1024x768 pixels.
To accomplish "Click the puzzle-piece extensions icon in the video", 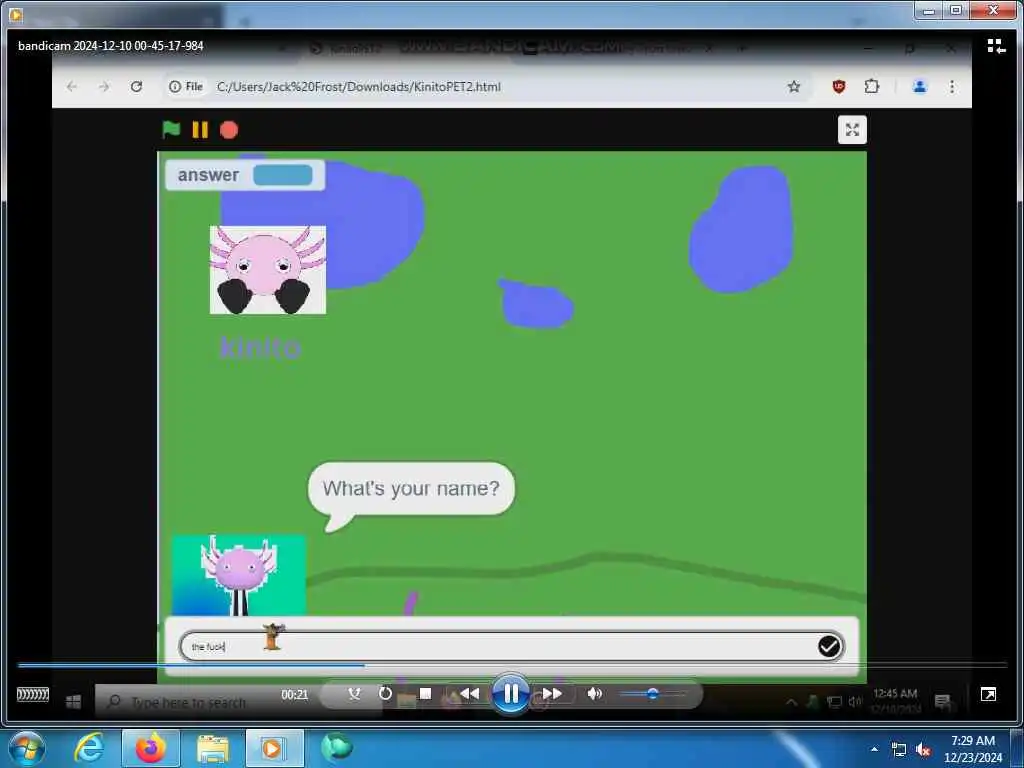I will tap(872, 86).
